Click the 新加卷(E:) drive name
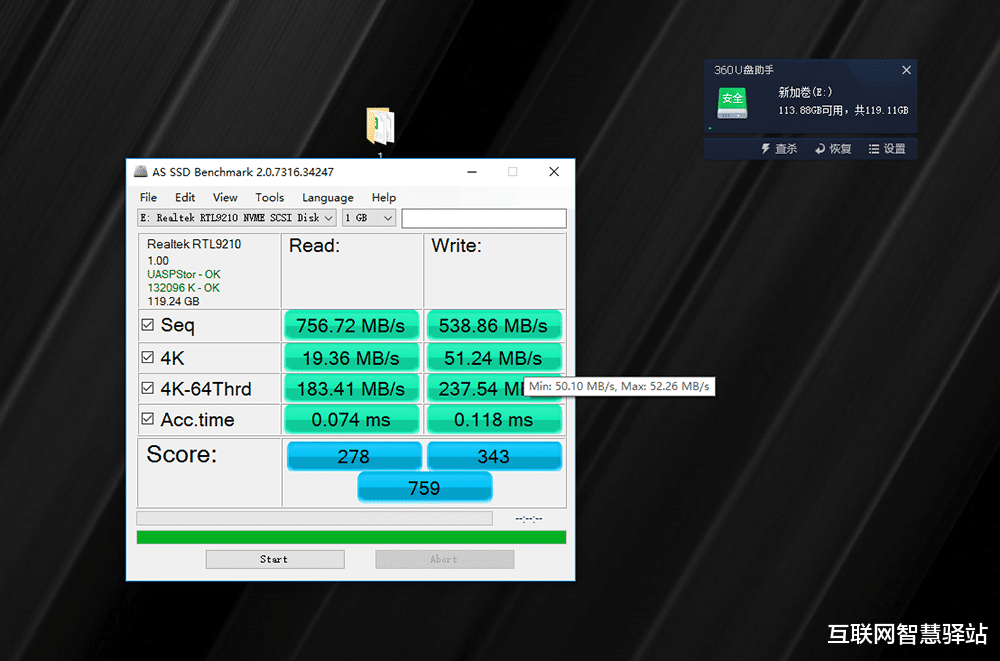This screenshot has height=661, width=1000. [805, 93]
